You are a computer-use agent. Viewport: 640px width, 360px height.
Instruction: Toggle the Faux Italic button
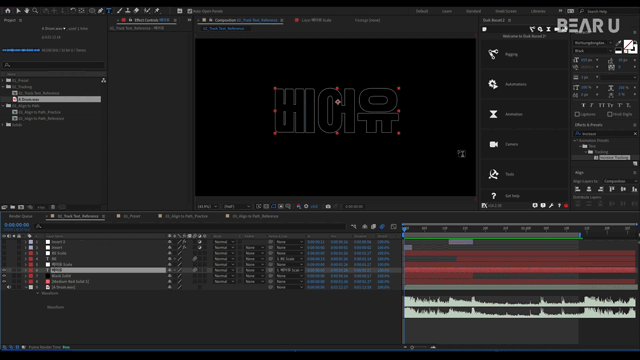coord(592,105)
